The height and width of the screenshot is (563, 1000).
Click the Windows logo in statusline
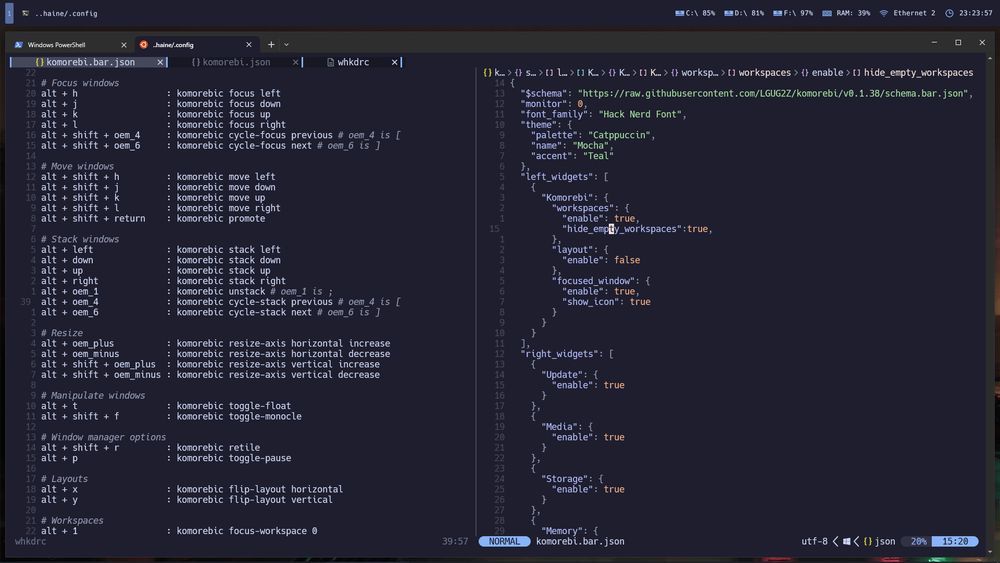846,541
